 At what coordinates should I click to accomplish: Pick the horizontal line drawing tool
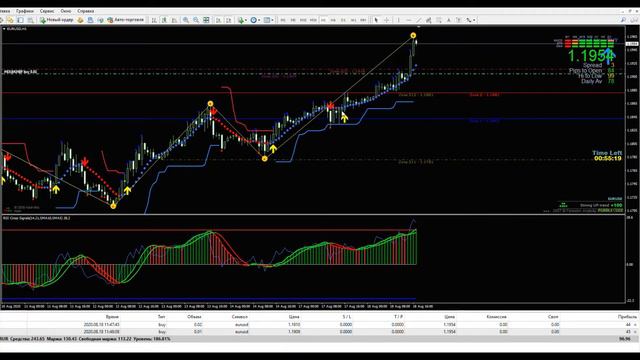pos(409,20)
